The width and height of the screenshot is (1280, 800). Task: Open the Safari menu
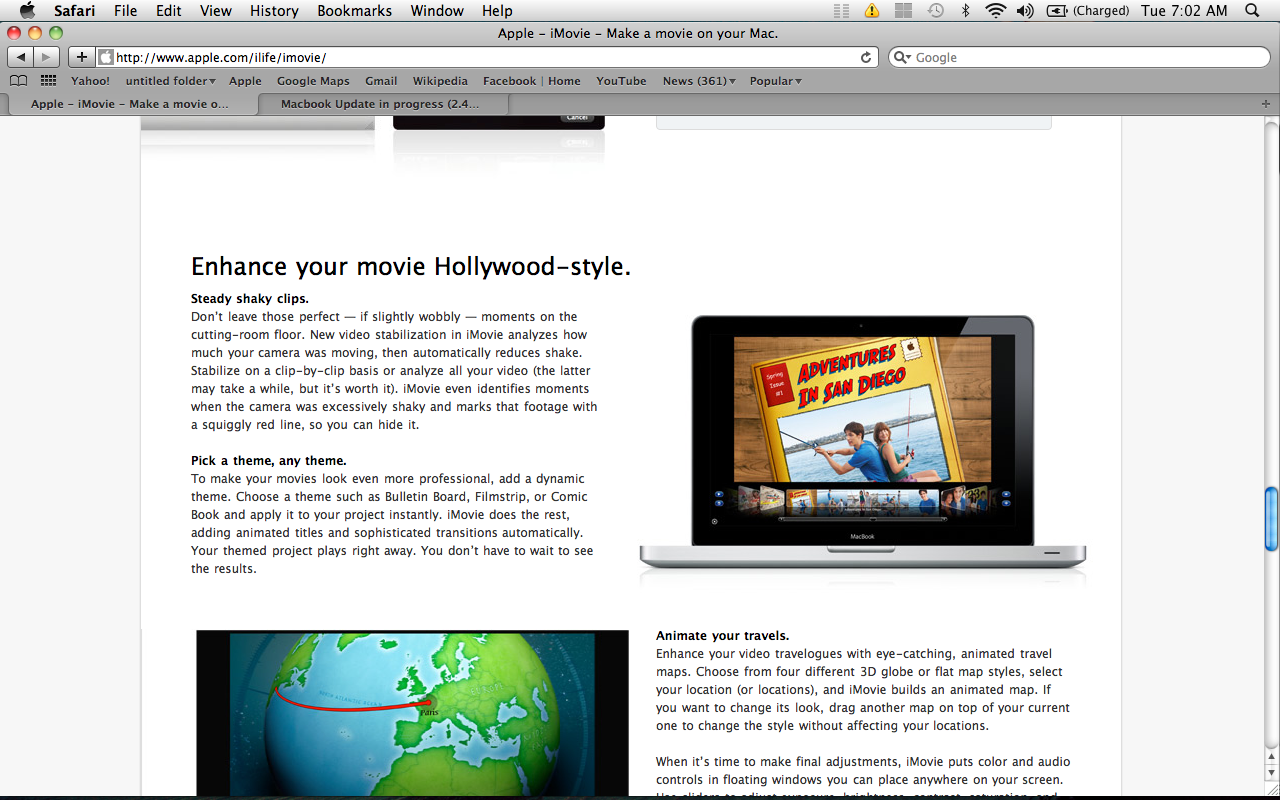[x=75, y=11]
